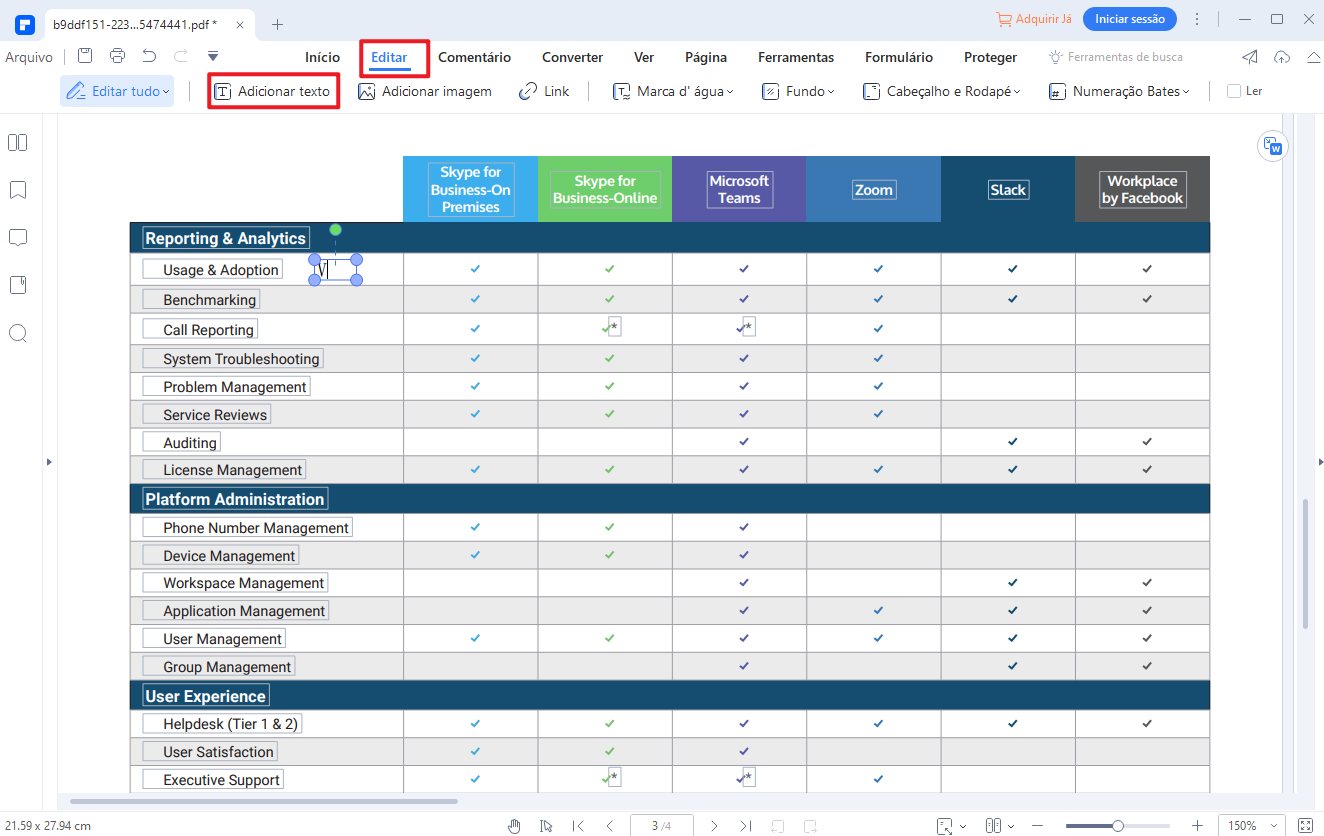This screenshot has height=836, width=1324.
Task: Select the Editar tab
Action: point(389,57)
